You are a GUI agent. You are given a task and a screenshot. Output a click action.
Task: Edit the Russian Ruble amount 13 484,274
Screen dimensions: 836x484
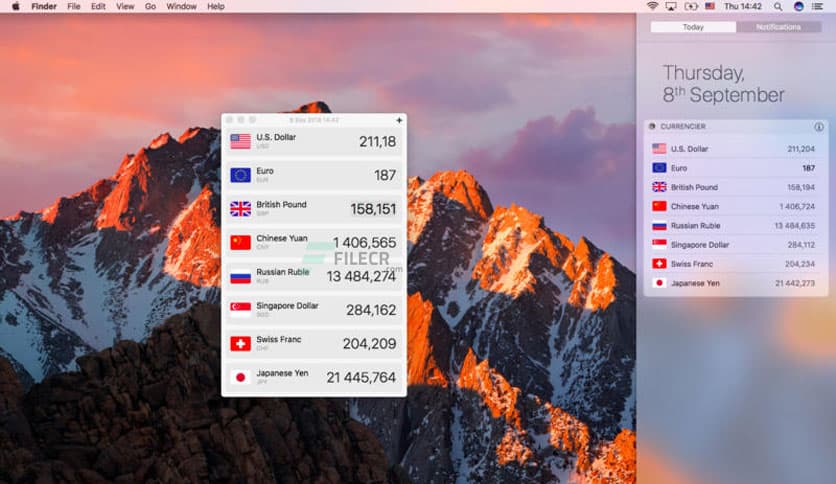click(x=361, y=276)
